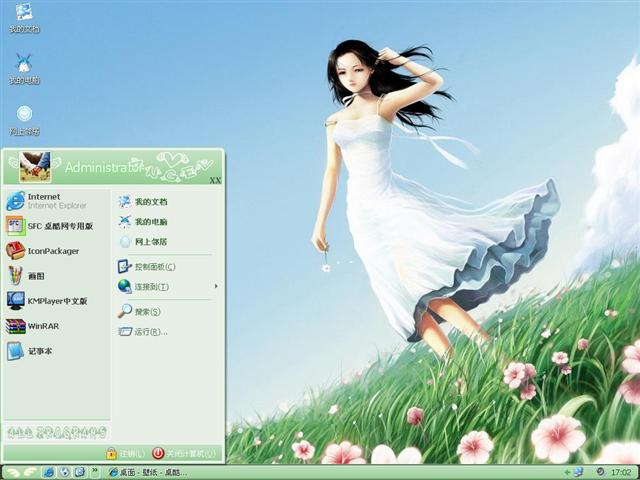Click the 17:02 taskbar clock

[621, 473]
